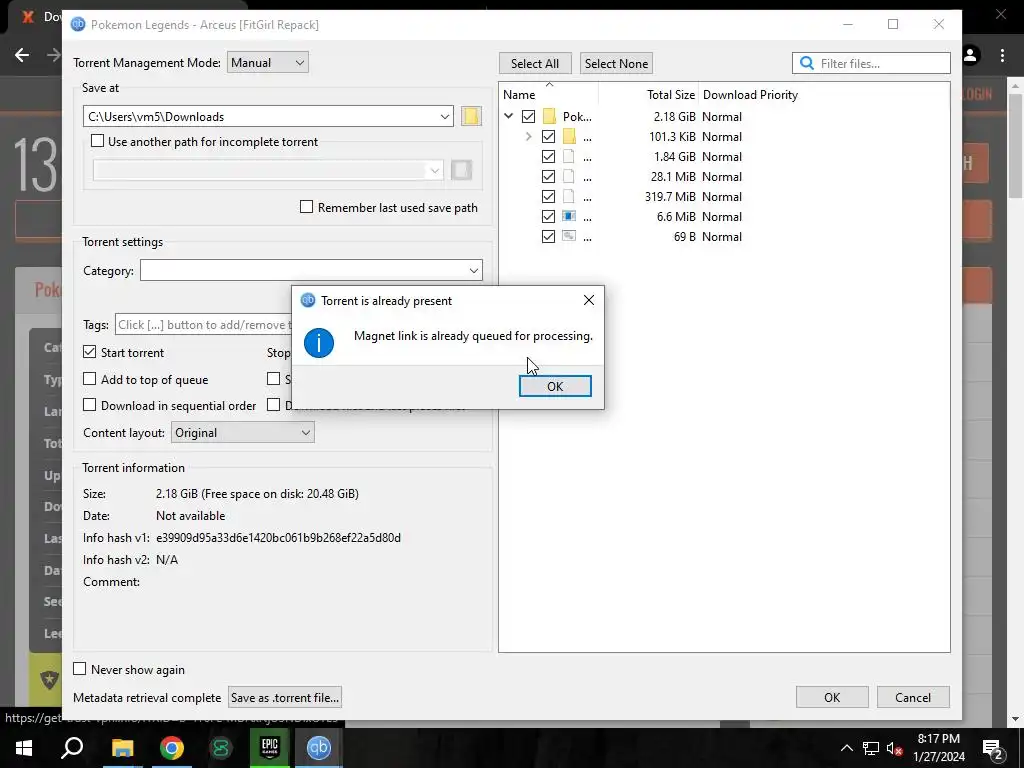1024x768 pixels.
Task: Open the Torrent Management Mode dropdown
Action: pos(268,63)
